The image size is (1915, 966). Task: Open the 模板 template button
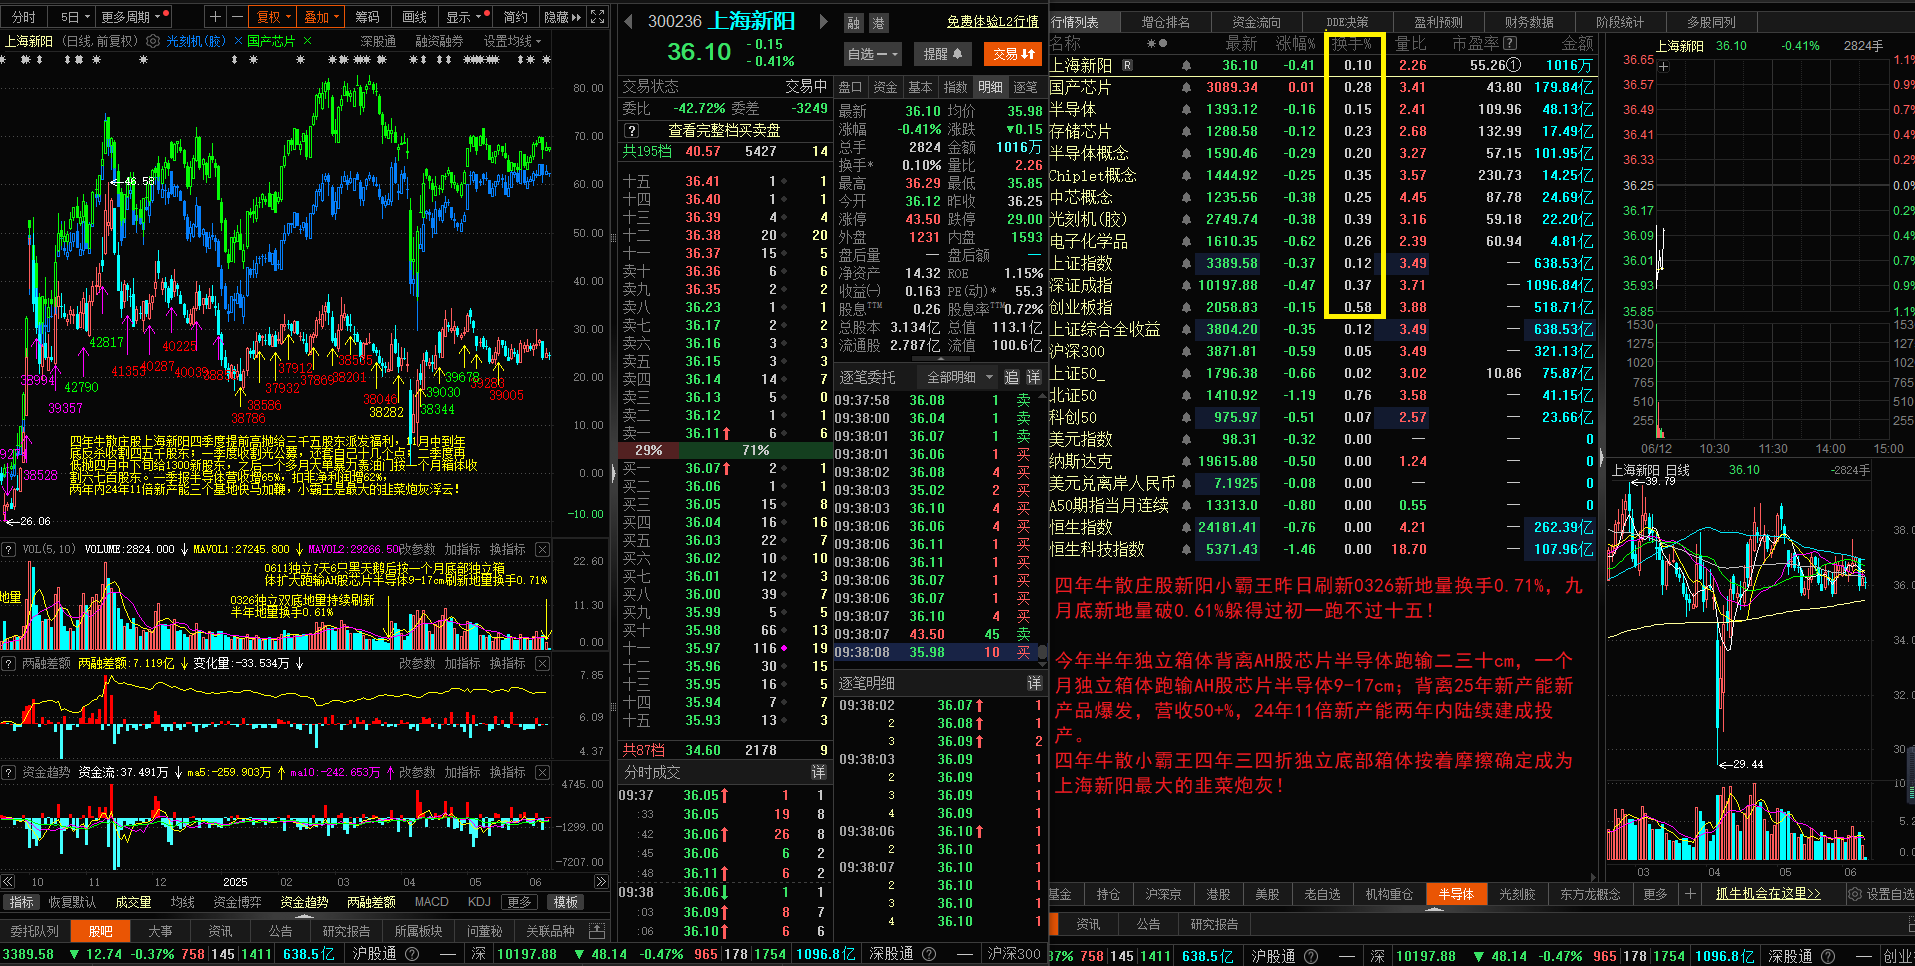click(x=566, y=902)
